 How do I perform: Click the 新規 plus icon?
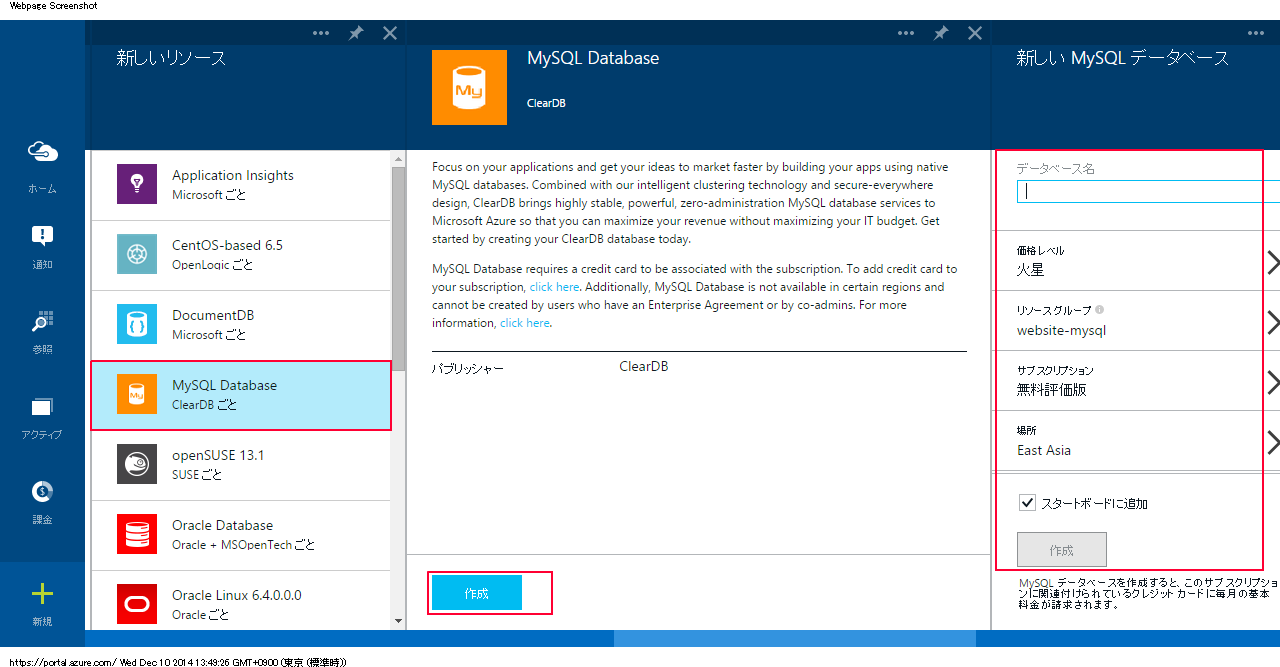42,594
